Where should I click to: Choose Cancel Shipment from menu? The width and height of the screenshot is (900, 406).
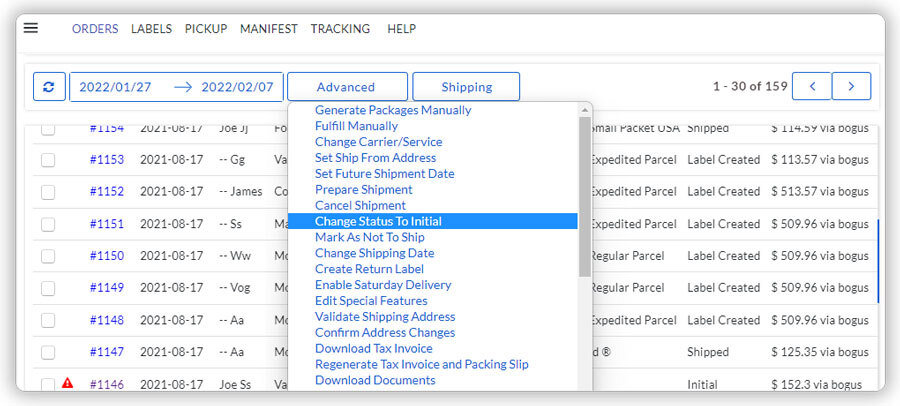click(360, 205)
